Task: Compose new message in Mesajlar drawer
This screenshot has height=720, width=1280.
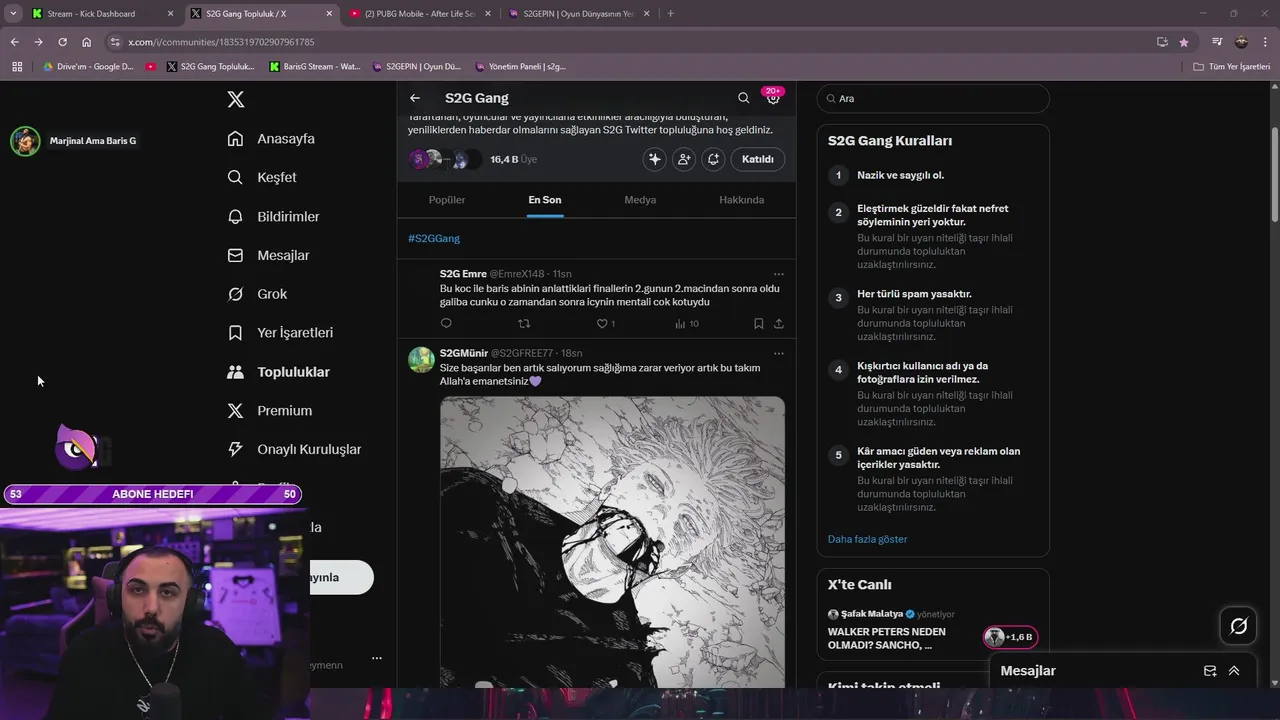Action: pos(1210,671)
